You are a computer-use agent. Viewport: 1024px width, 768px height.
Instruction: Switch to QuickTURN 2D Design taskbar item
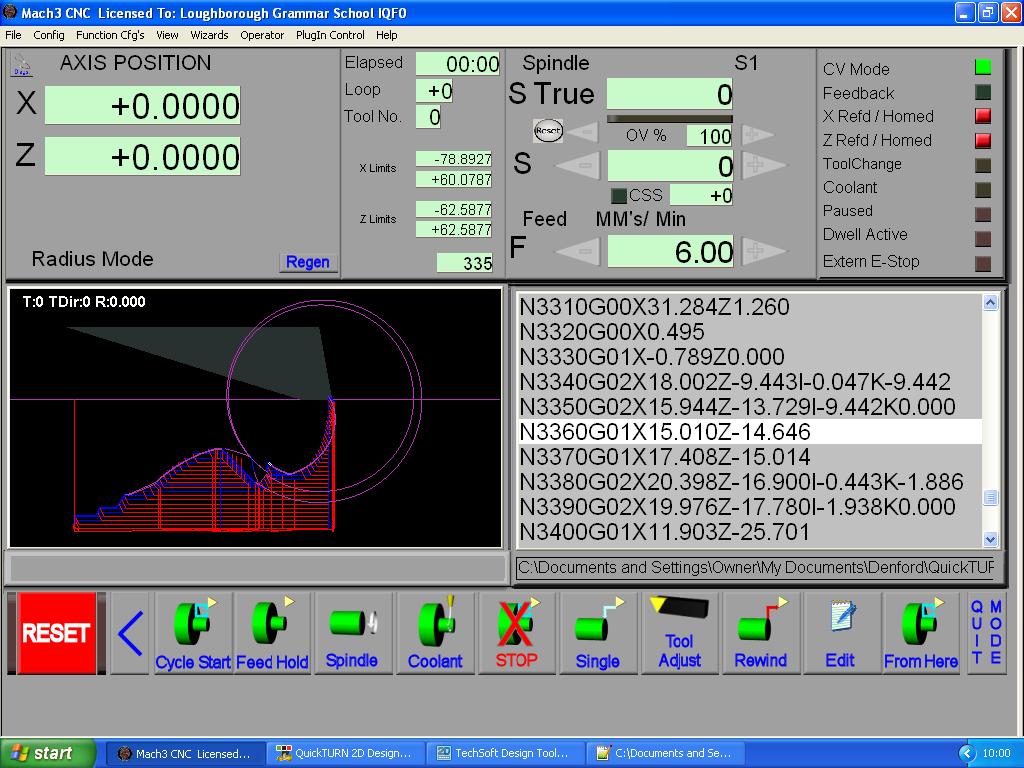coord(345,753)
